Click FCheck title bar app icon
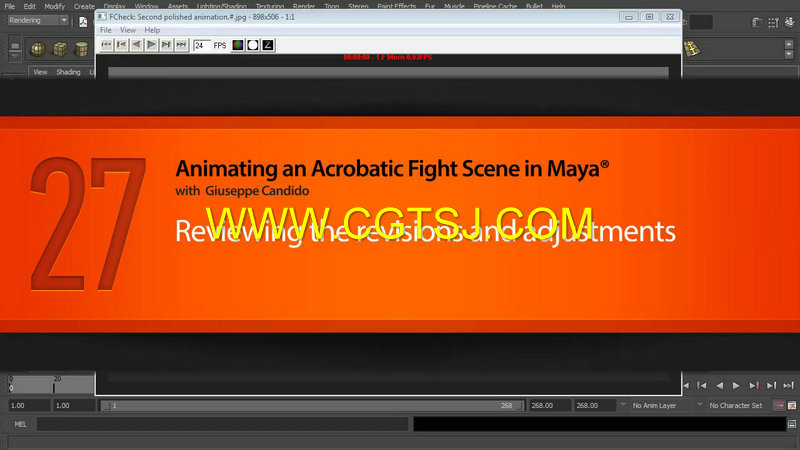The image size is (800, 450). (102, 17)
